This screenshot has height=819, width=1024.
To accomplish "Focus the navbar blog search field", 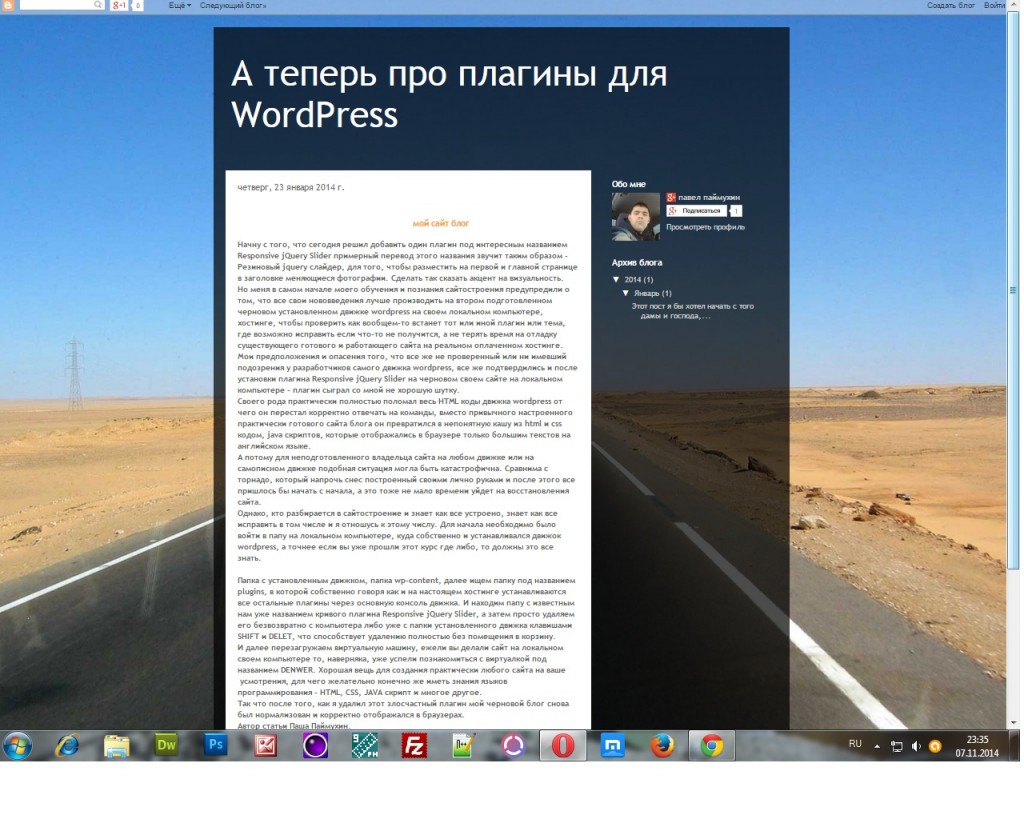I will 57,5.
